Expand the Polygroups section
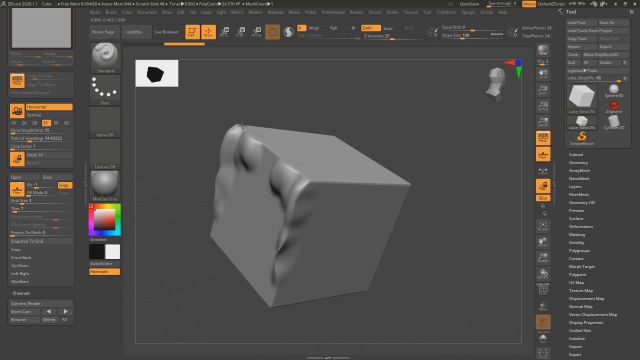Image resolution: width=640 pixels, height=360 pixels. pos(579,251)
